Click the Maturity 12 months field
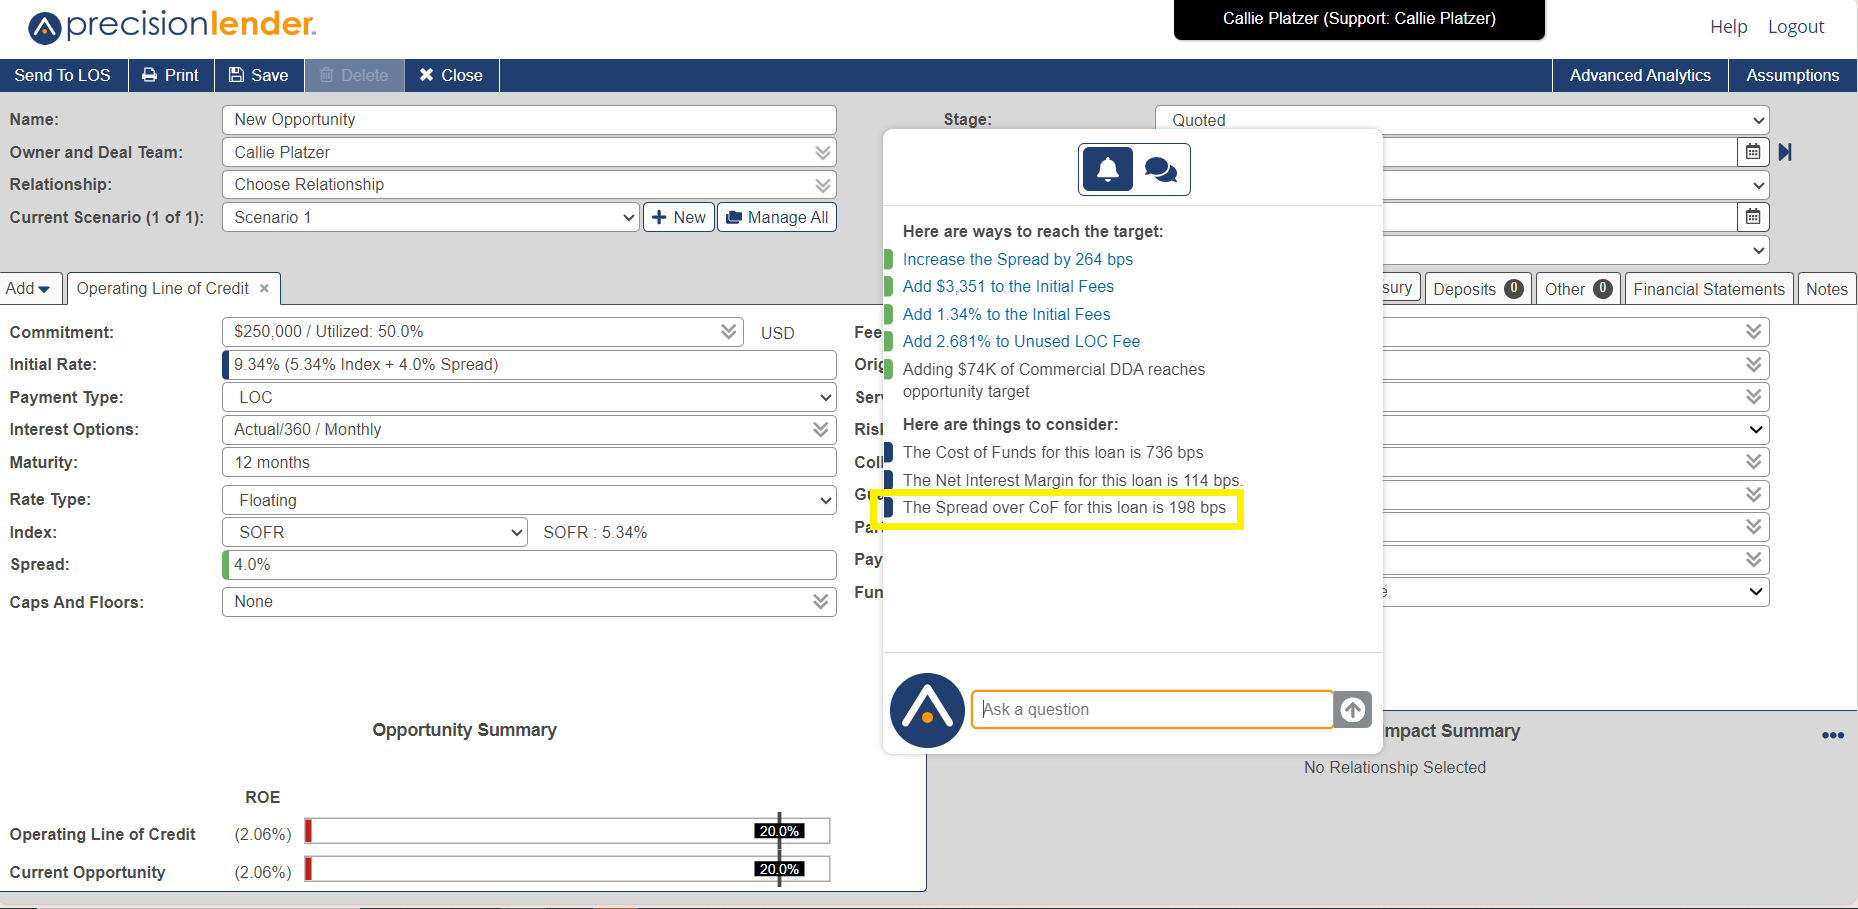The width and height of the screenshot is (1858, 909). click(x=529, y=462)
